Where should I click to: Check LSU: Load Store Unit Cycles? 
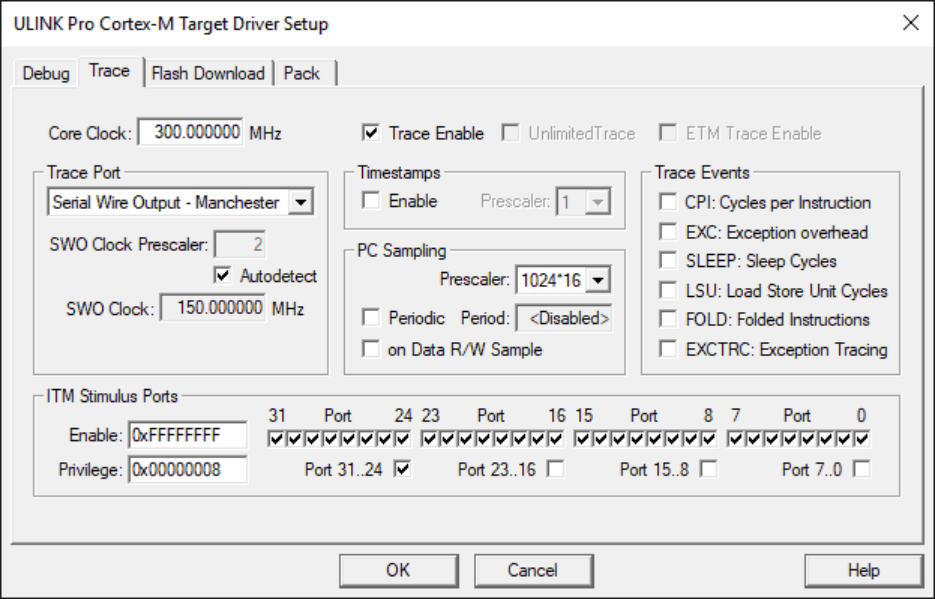[668, 290]
